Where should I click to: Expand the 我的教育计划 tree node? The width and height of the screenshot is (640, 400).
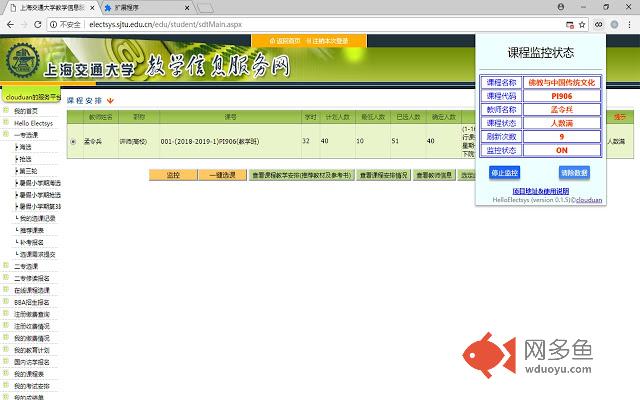[6, 349]
